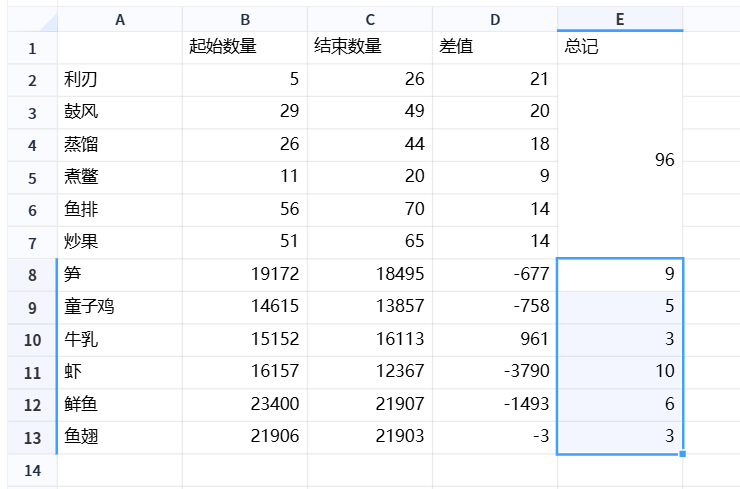The width and height of the screenshot is (740, 489).
Task: Click cell with value -758
Action: click(x=495, y=307)
